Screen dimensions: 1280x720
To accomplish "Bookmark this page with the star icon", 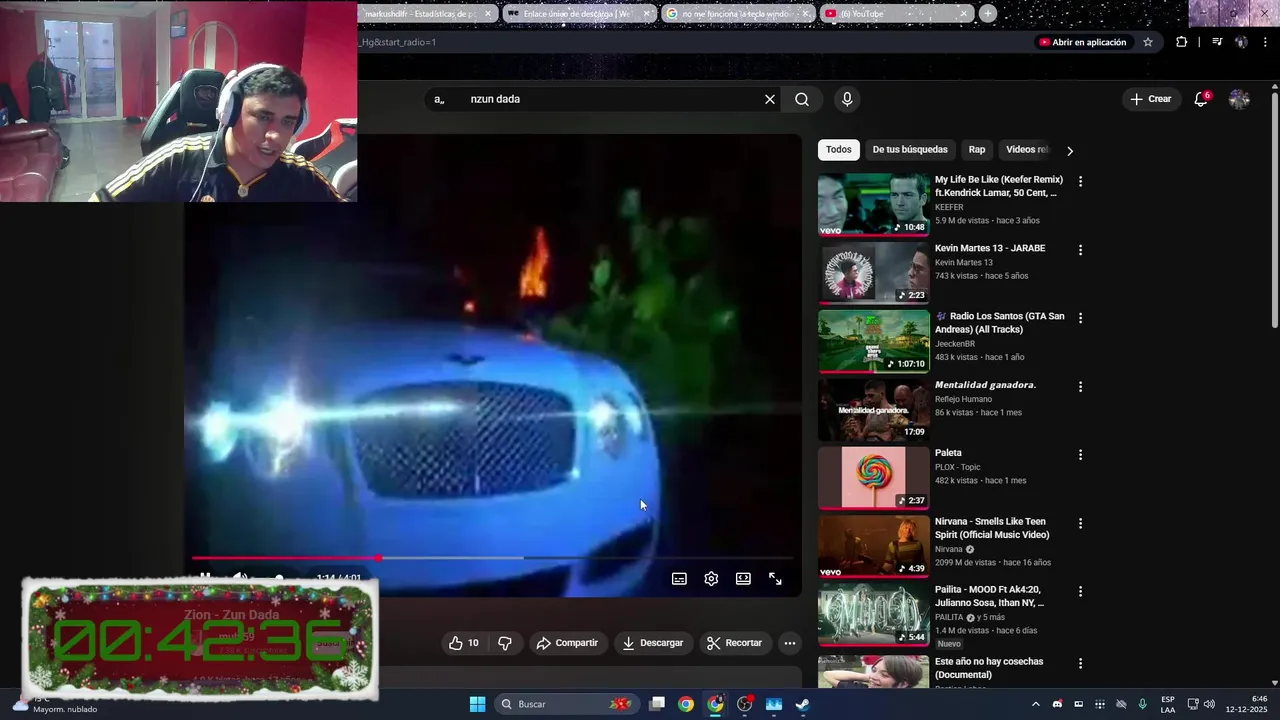I will pos(1148,42).
